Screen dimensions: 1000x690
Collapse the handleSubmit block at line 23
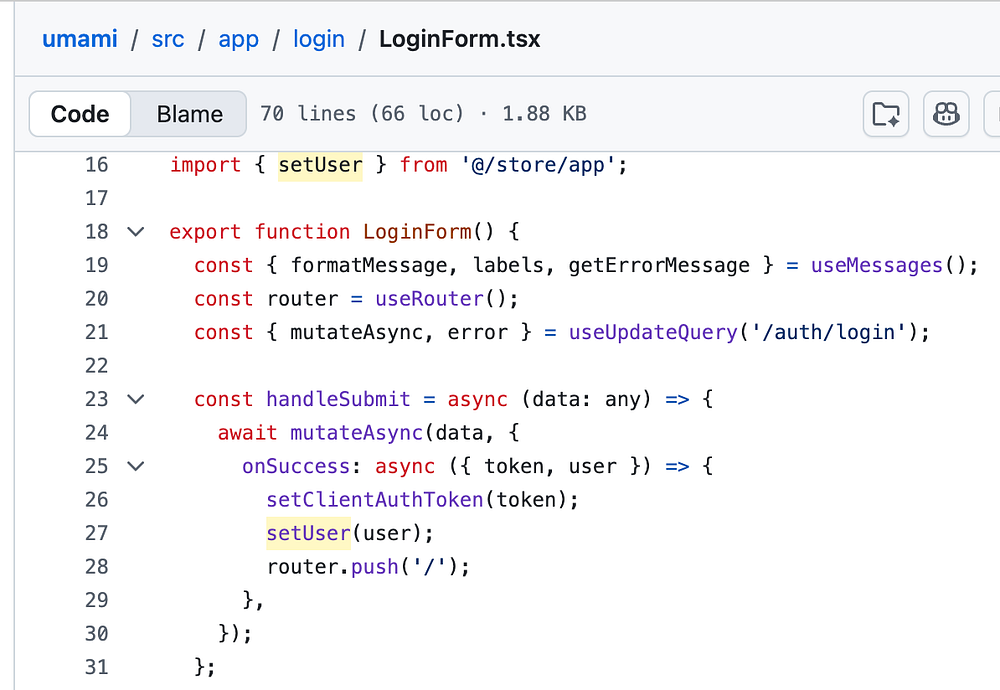pos(135,399)
